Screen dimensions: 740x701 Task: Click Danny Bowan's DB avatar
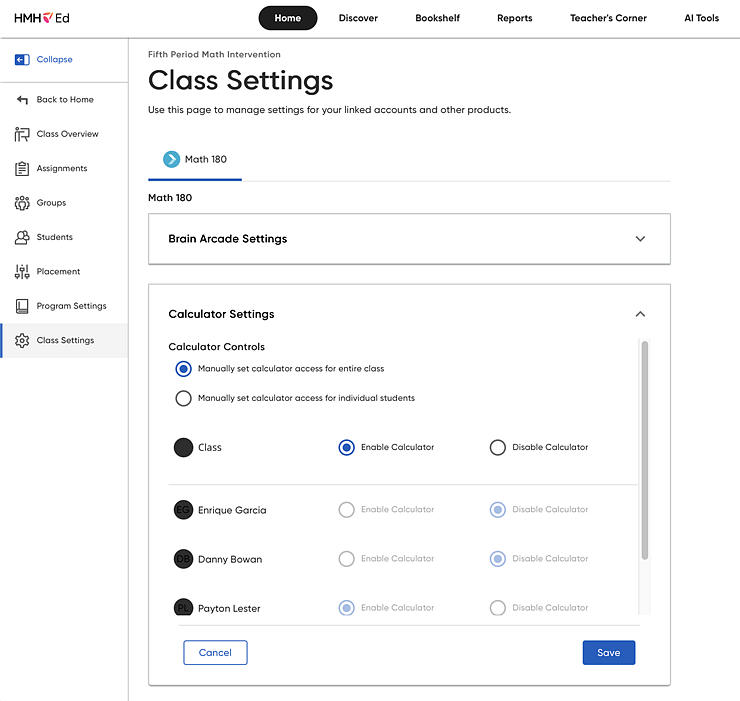pyautogui.click(x=184, y=559)
